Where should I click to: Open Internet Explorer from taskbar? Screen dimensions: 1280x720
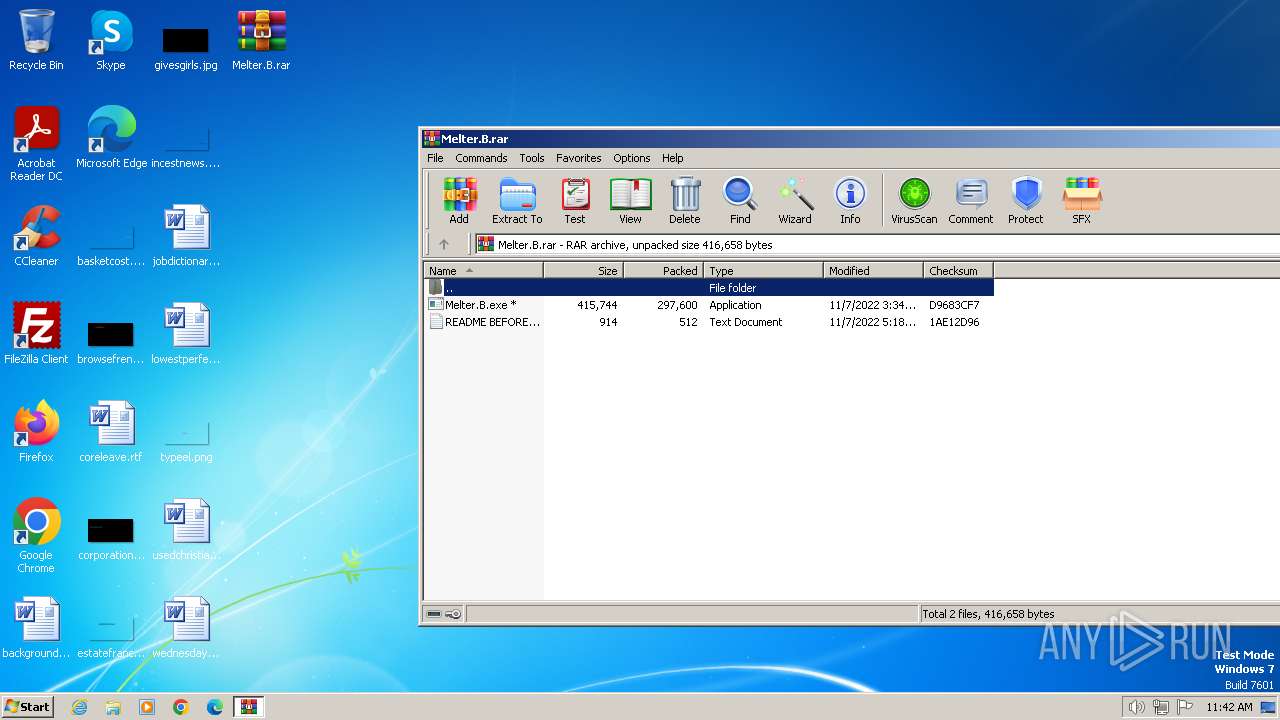point(79,707)
